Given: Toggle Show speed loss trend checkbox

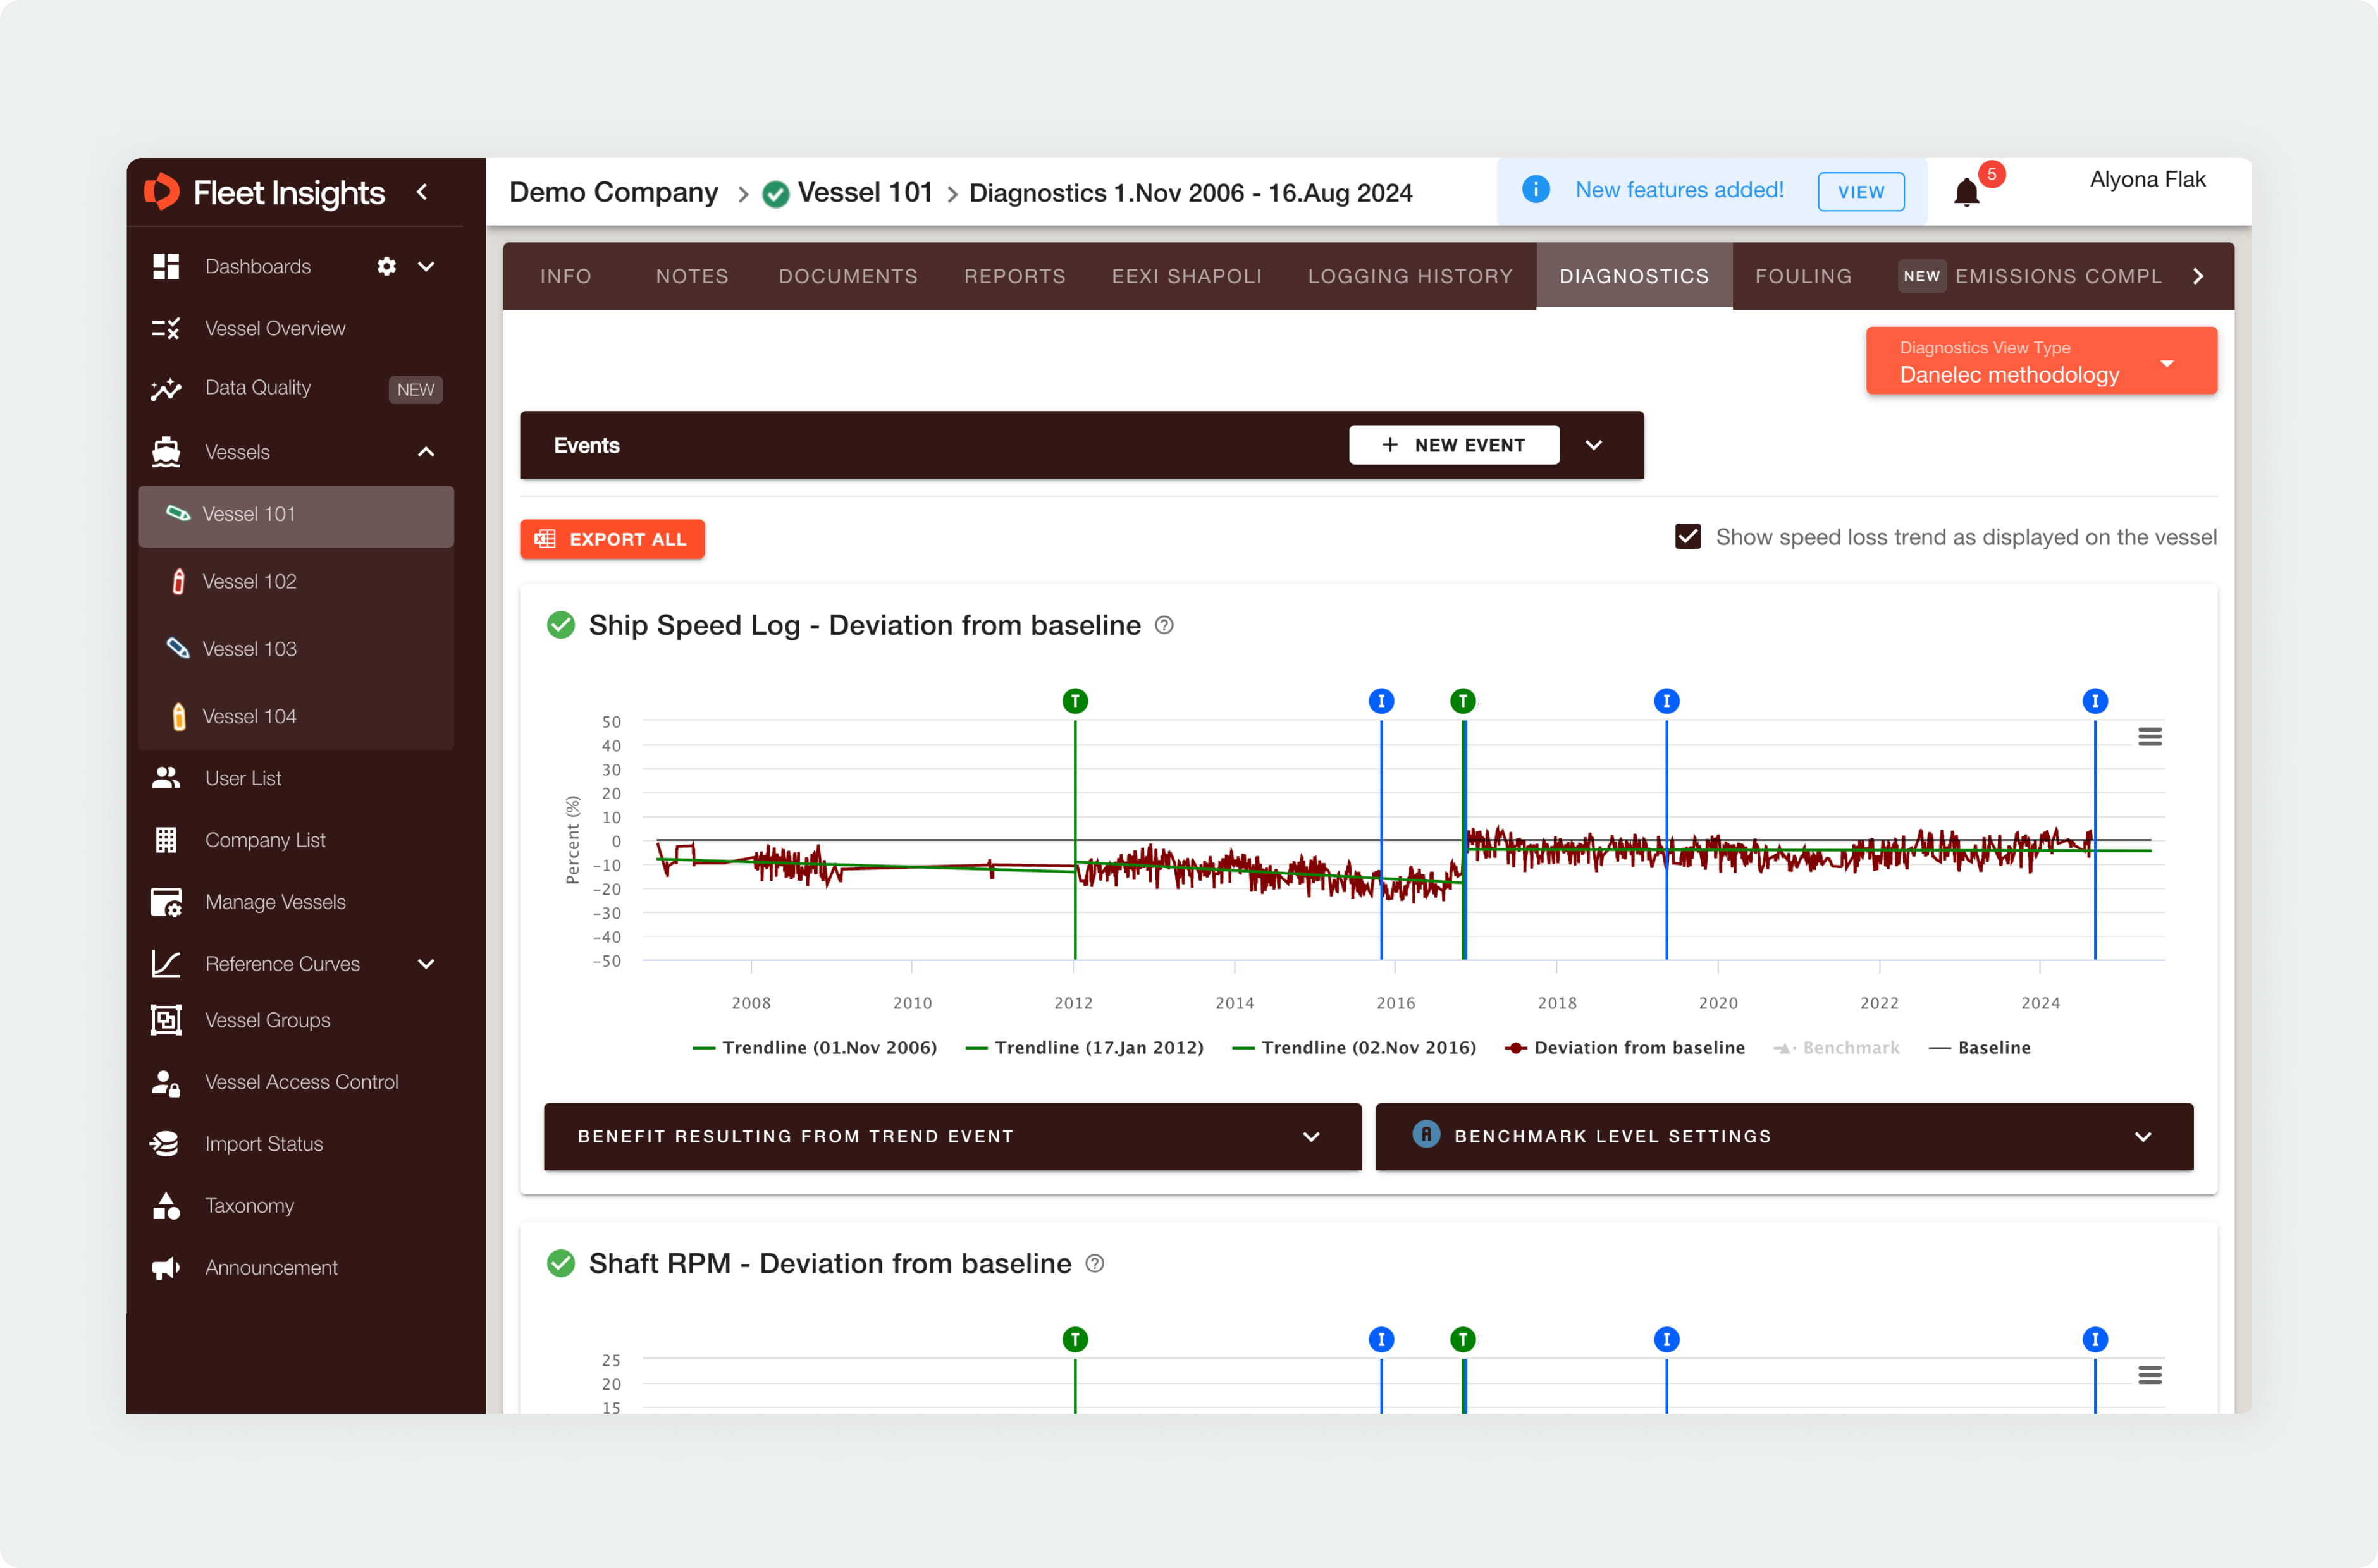Looking at the screenshot, I should (1688, 536).
